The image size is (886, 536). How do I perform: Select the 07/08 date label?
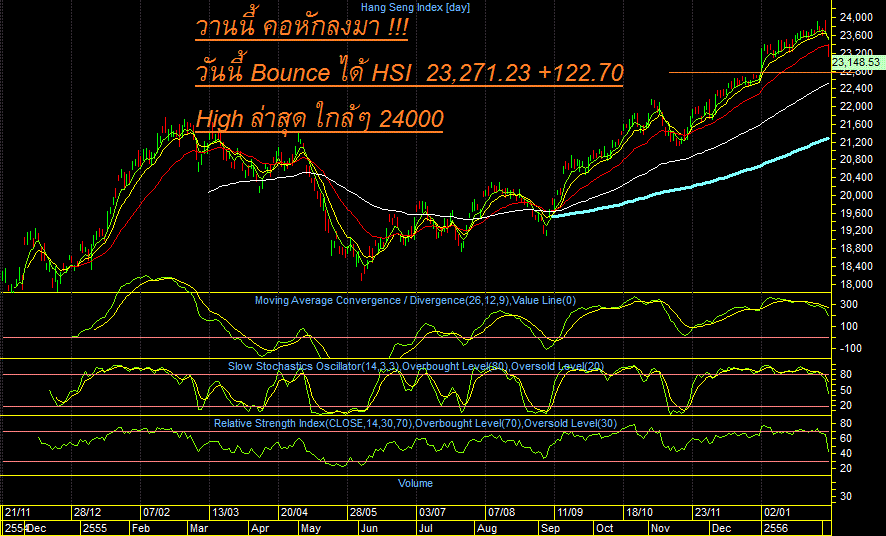coord(502,512)
